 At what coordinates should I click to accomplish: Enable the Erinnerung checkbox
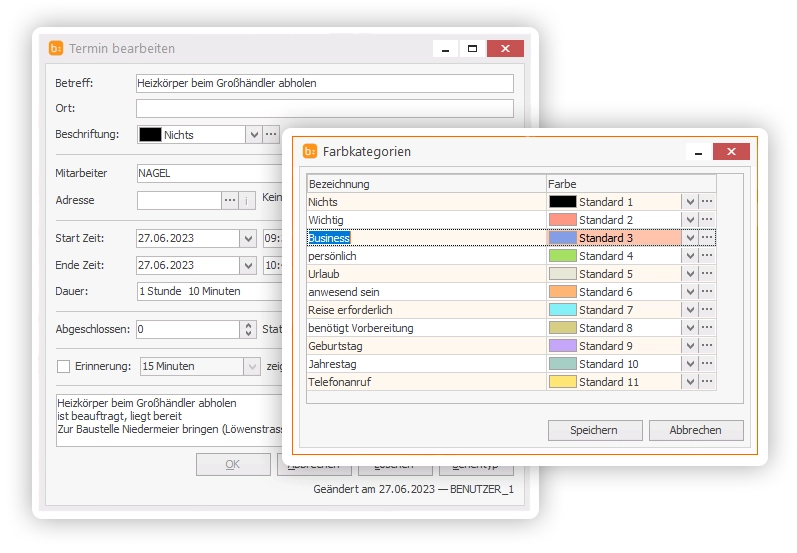click(64, 366)
